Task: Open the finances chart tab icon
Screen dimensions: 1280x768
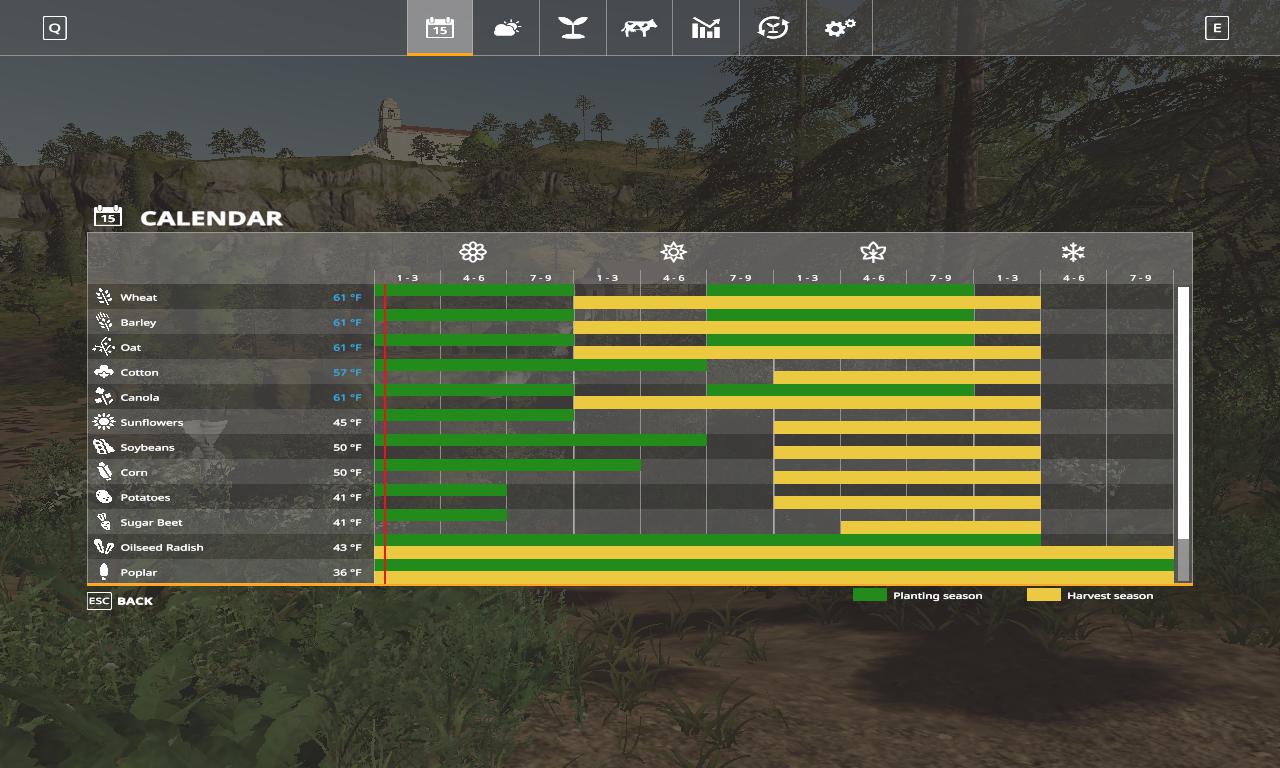Action: click(x=706, y=28)
